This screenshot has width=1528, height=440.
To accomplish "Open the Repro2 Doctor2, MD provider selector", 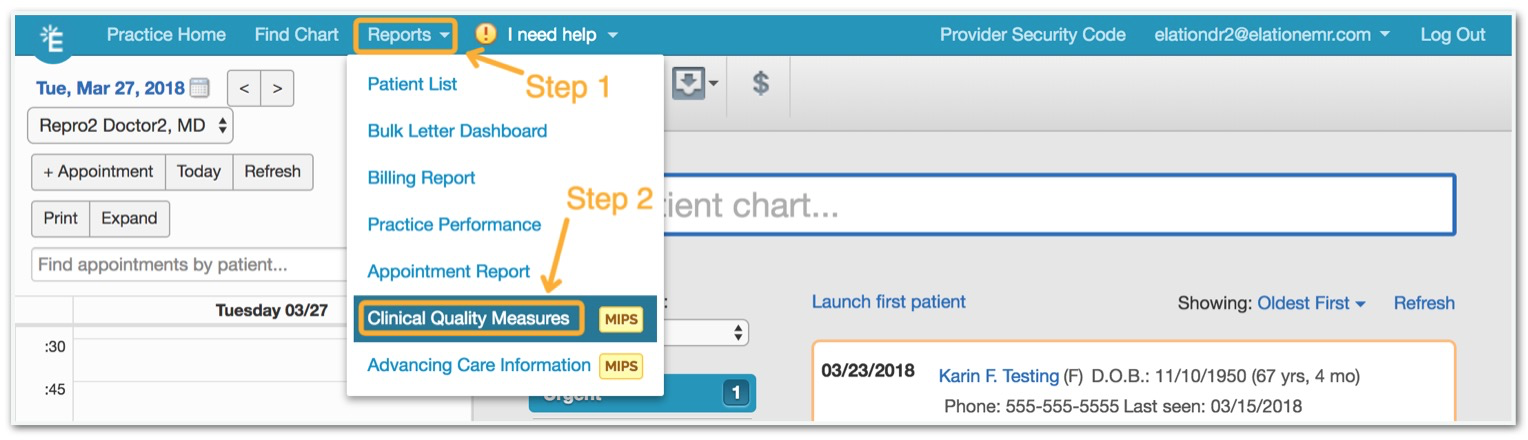I will point(130,126).
